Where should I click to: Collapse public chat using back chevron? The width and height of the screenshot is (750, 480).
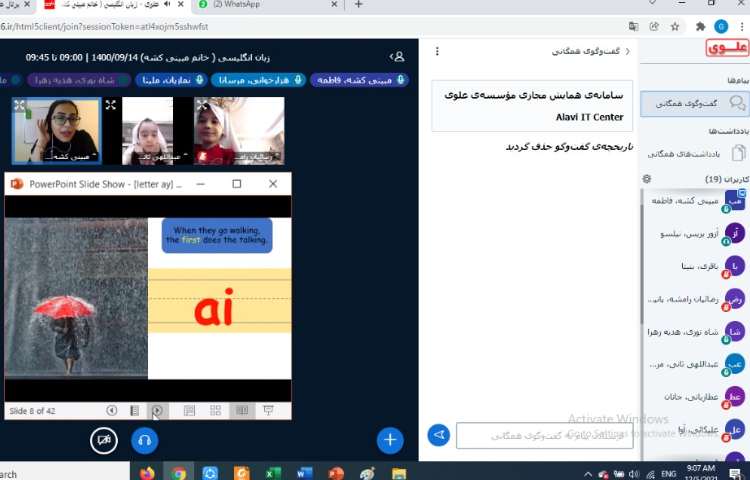[x=627, y=50]
